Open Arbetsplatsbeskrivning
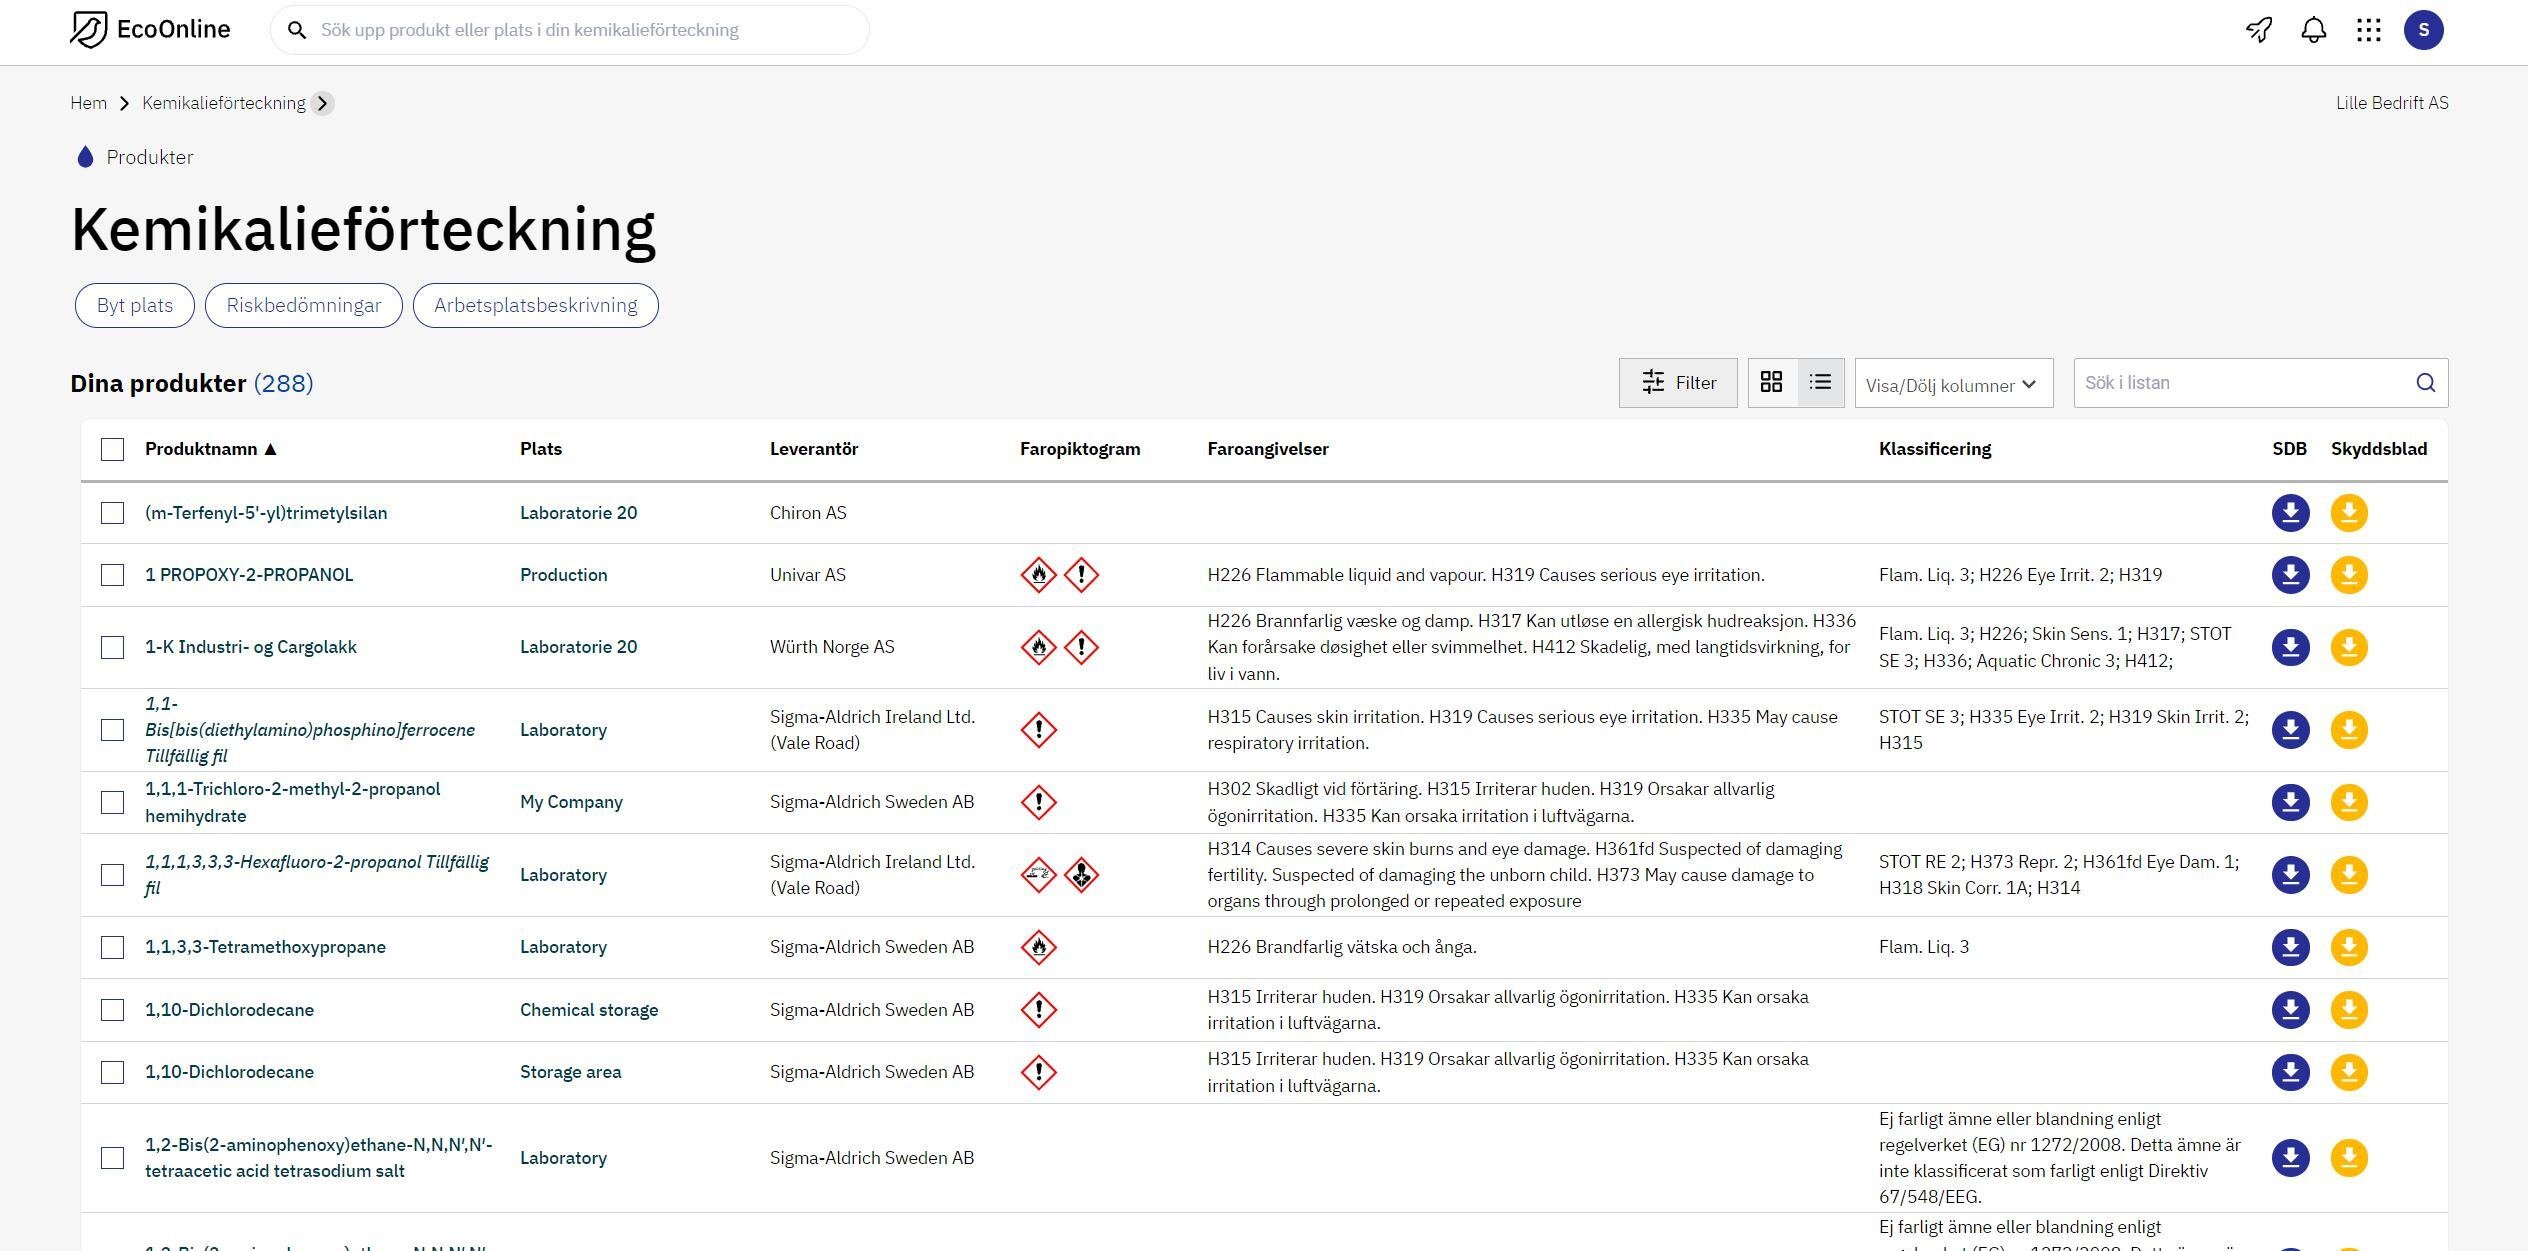 tap(536, 305)
